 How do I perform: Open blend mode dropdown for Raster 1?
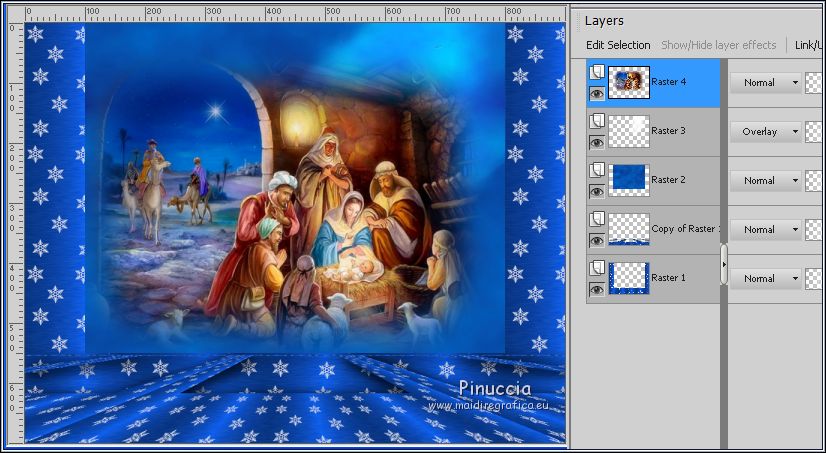click(765, 279)
